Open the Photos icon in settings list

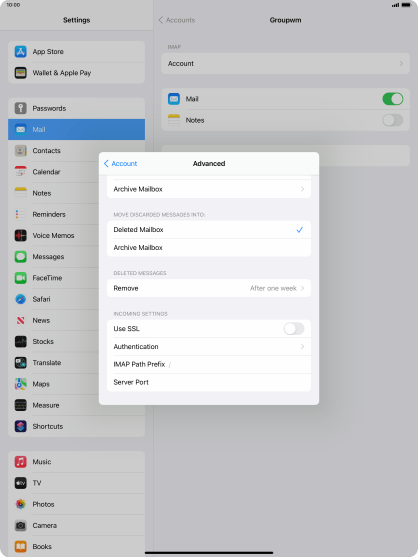(x=21, y=504)
